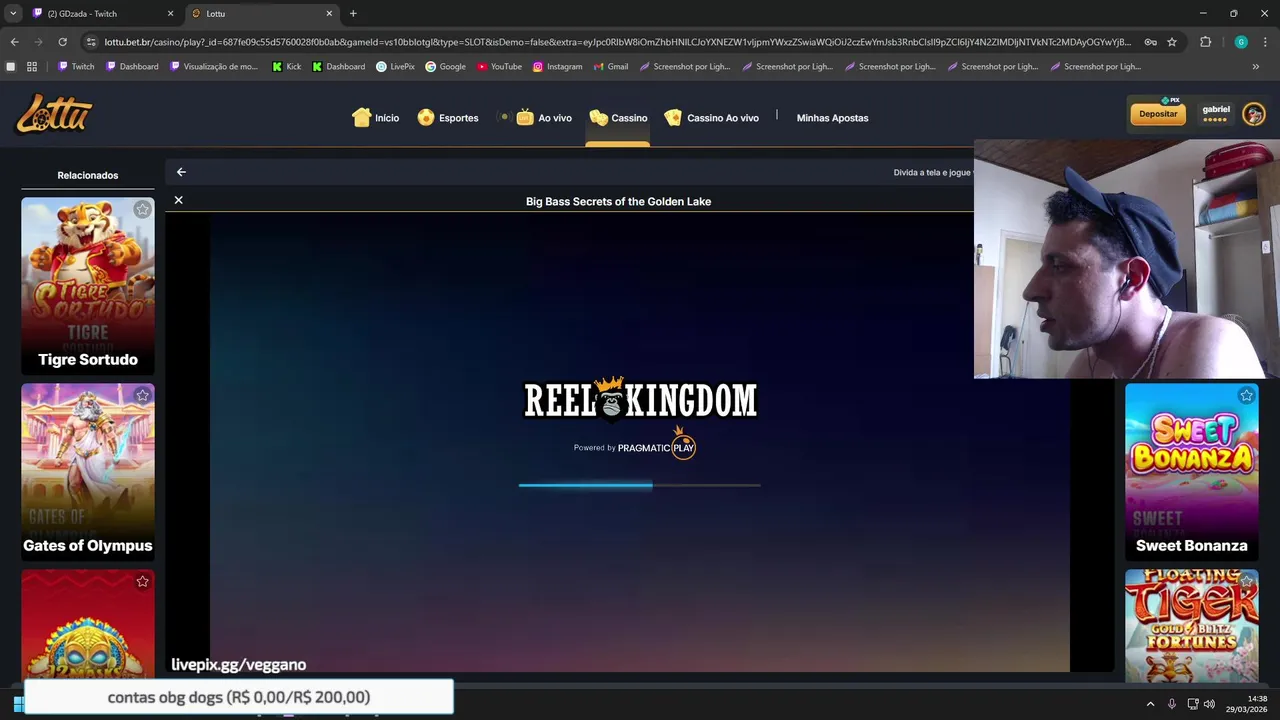Click the Lottu logo
Image resolution: width=1280 pixels, height=720 pixels.
pyautogui.click(x=54, y=115)
